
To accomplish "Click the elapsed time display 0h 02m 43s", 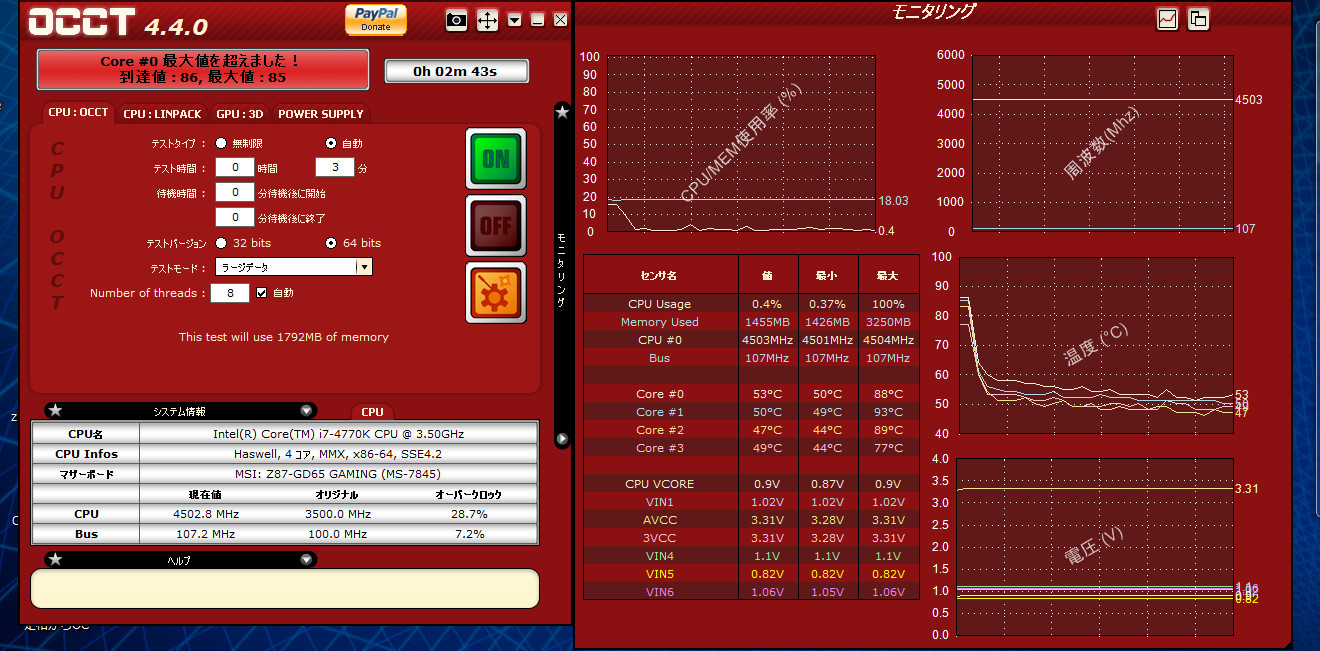I will pos(456,71).
